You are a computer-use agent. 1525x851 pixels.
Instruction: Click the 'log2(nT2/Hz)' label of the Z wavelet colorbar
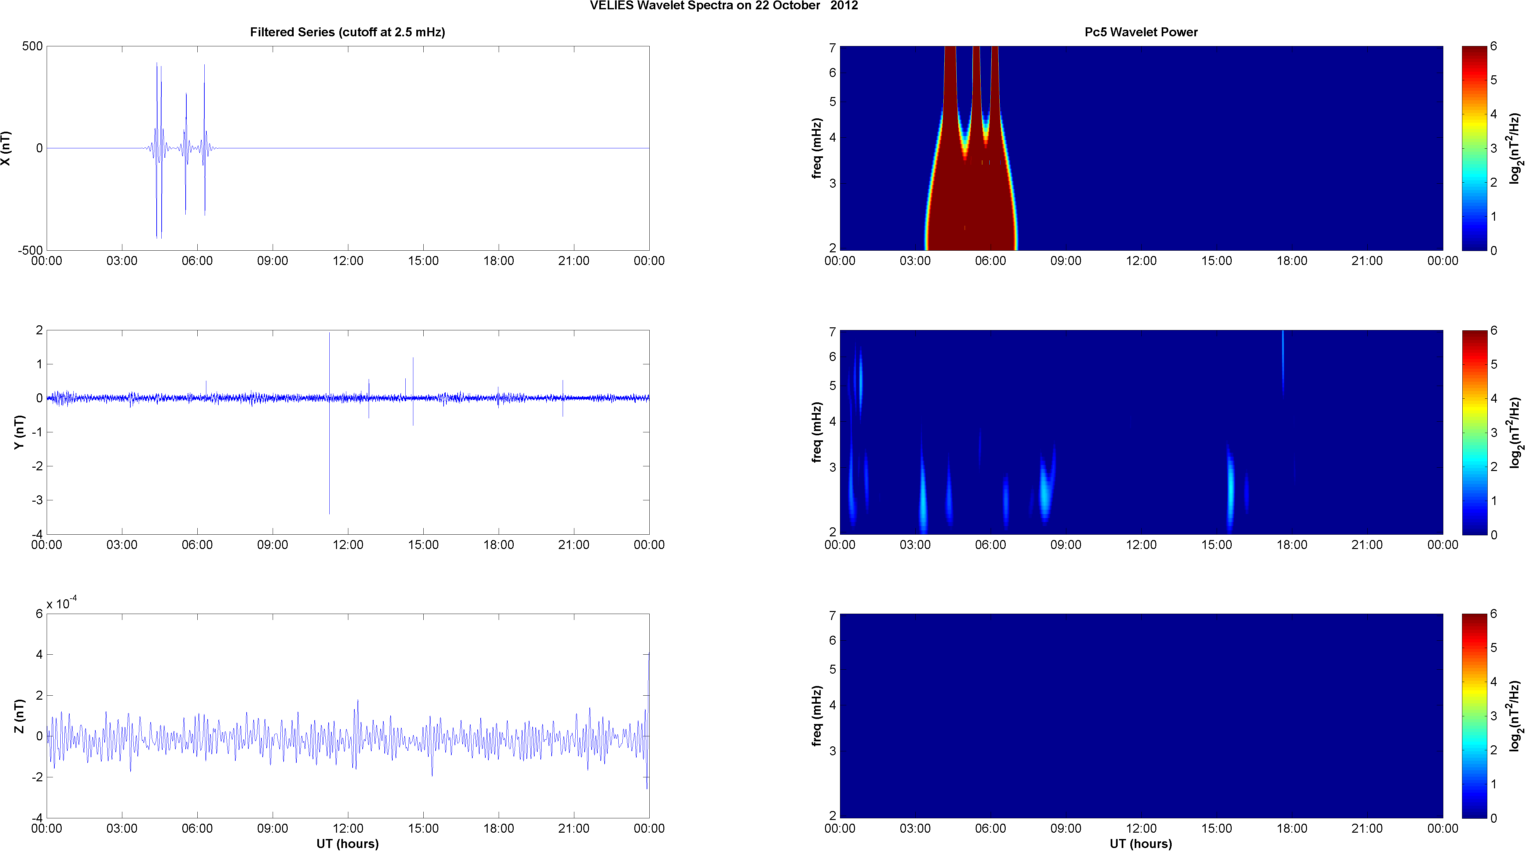coord(1516,716)
